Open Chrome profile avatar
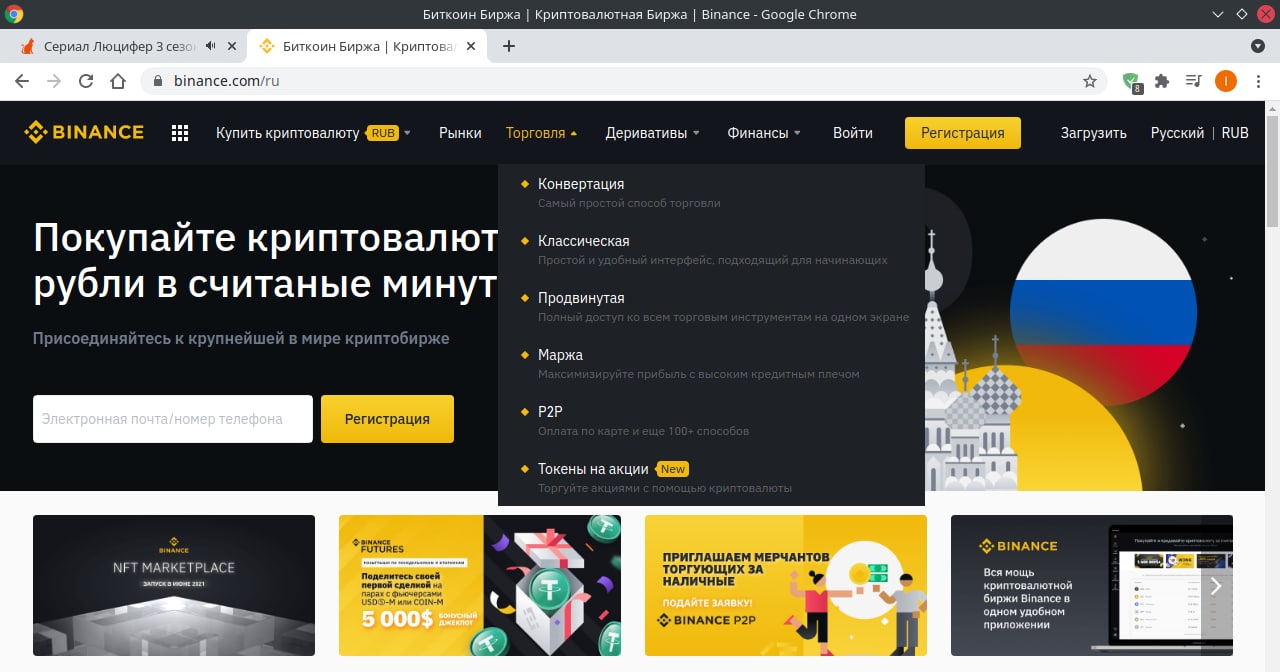1280x672 pixels. (1226, 81)
